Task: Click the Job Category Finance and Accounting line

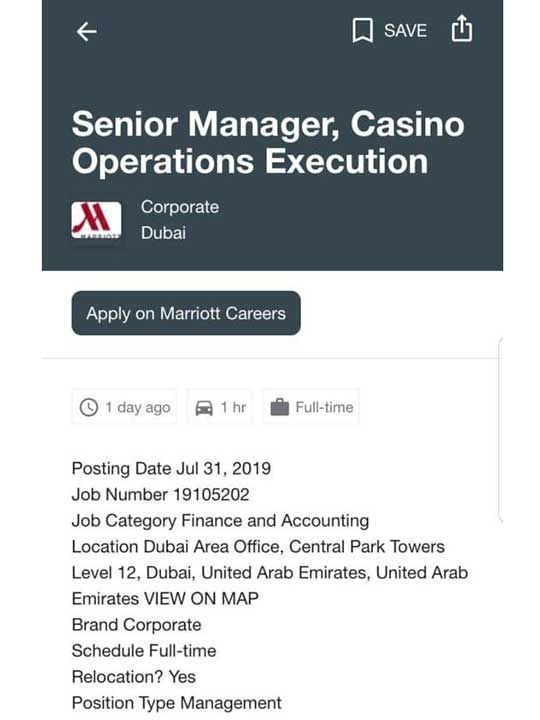Action: 220,521
